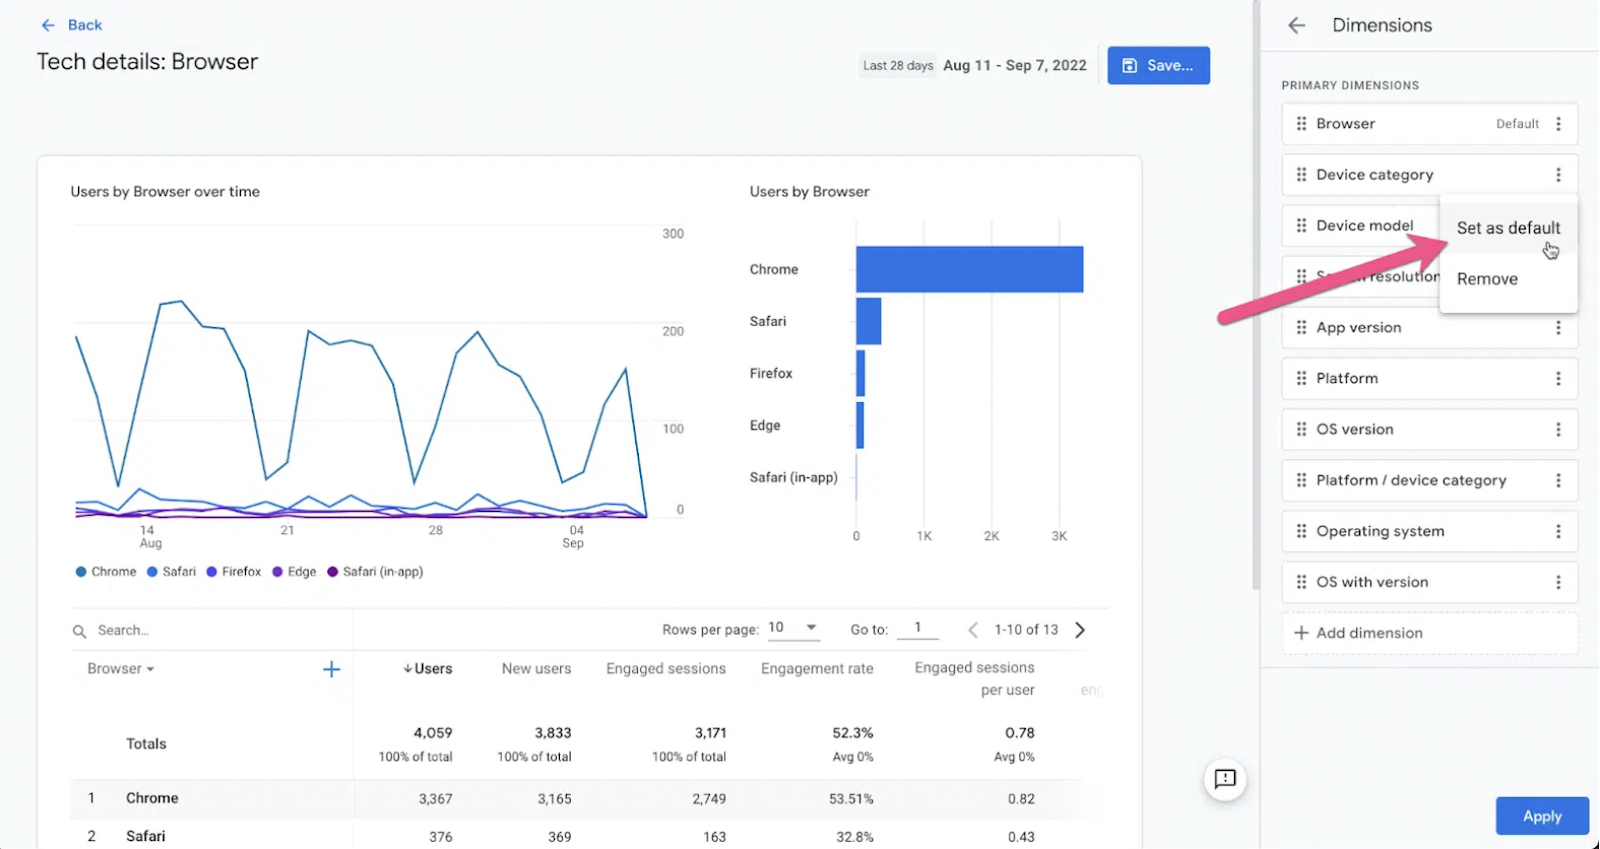Click the Go to page input field

tap(918, 628)
